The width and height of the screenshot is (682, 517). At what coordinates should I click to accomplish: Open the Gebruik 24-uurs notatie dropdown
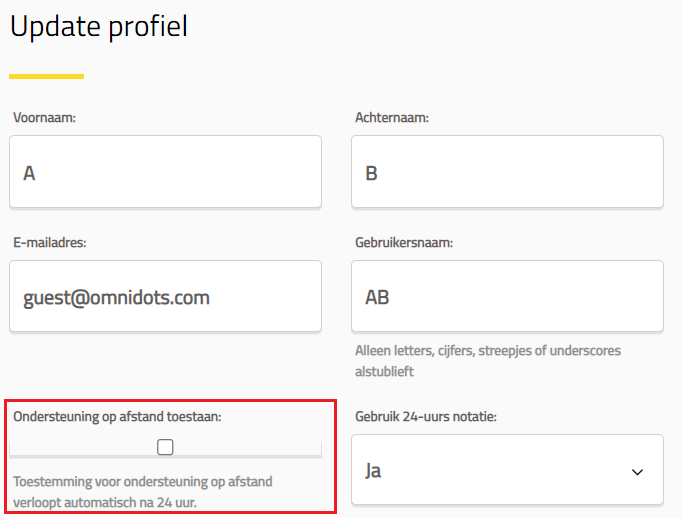coord(507,470)
